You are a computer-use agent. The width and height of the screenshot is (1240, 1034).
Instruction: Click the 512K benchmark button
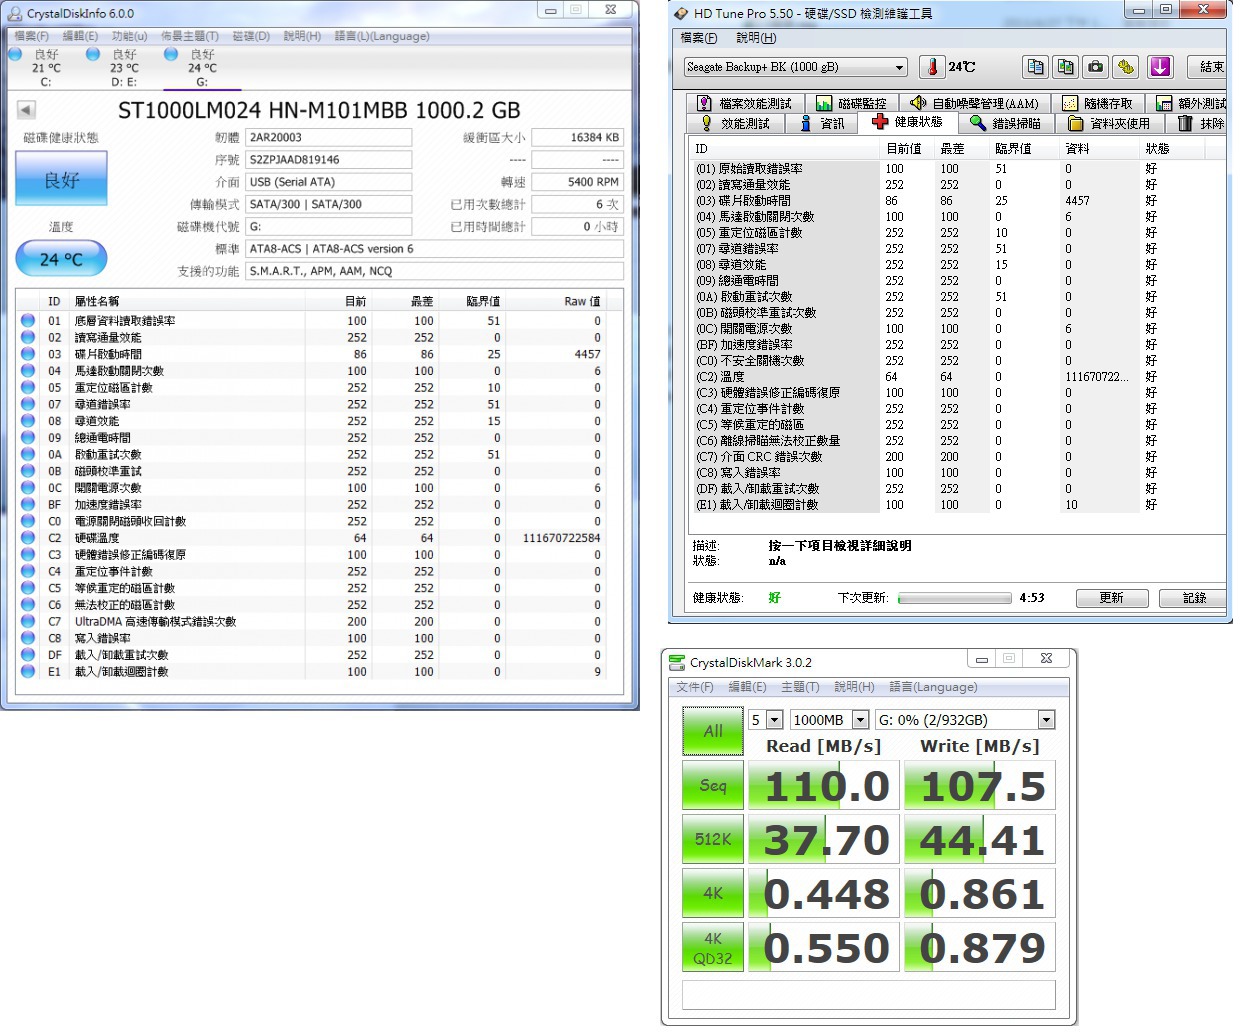tap(713, 839)
